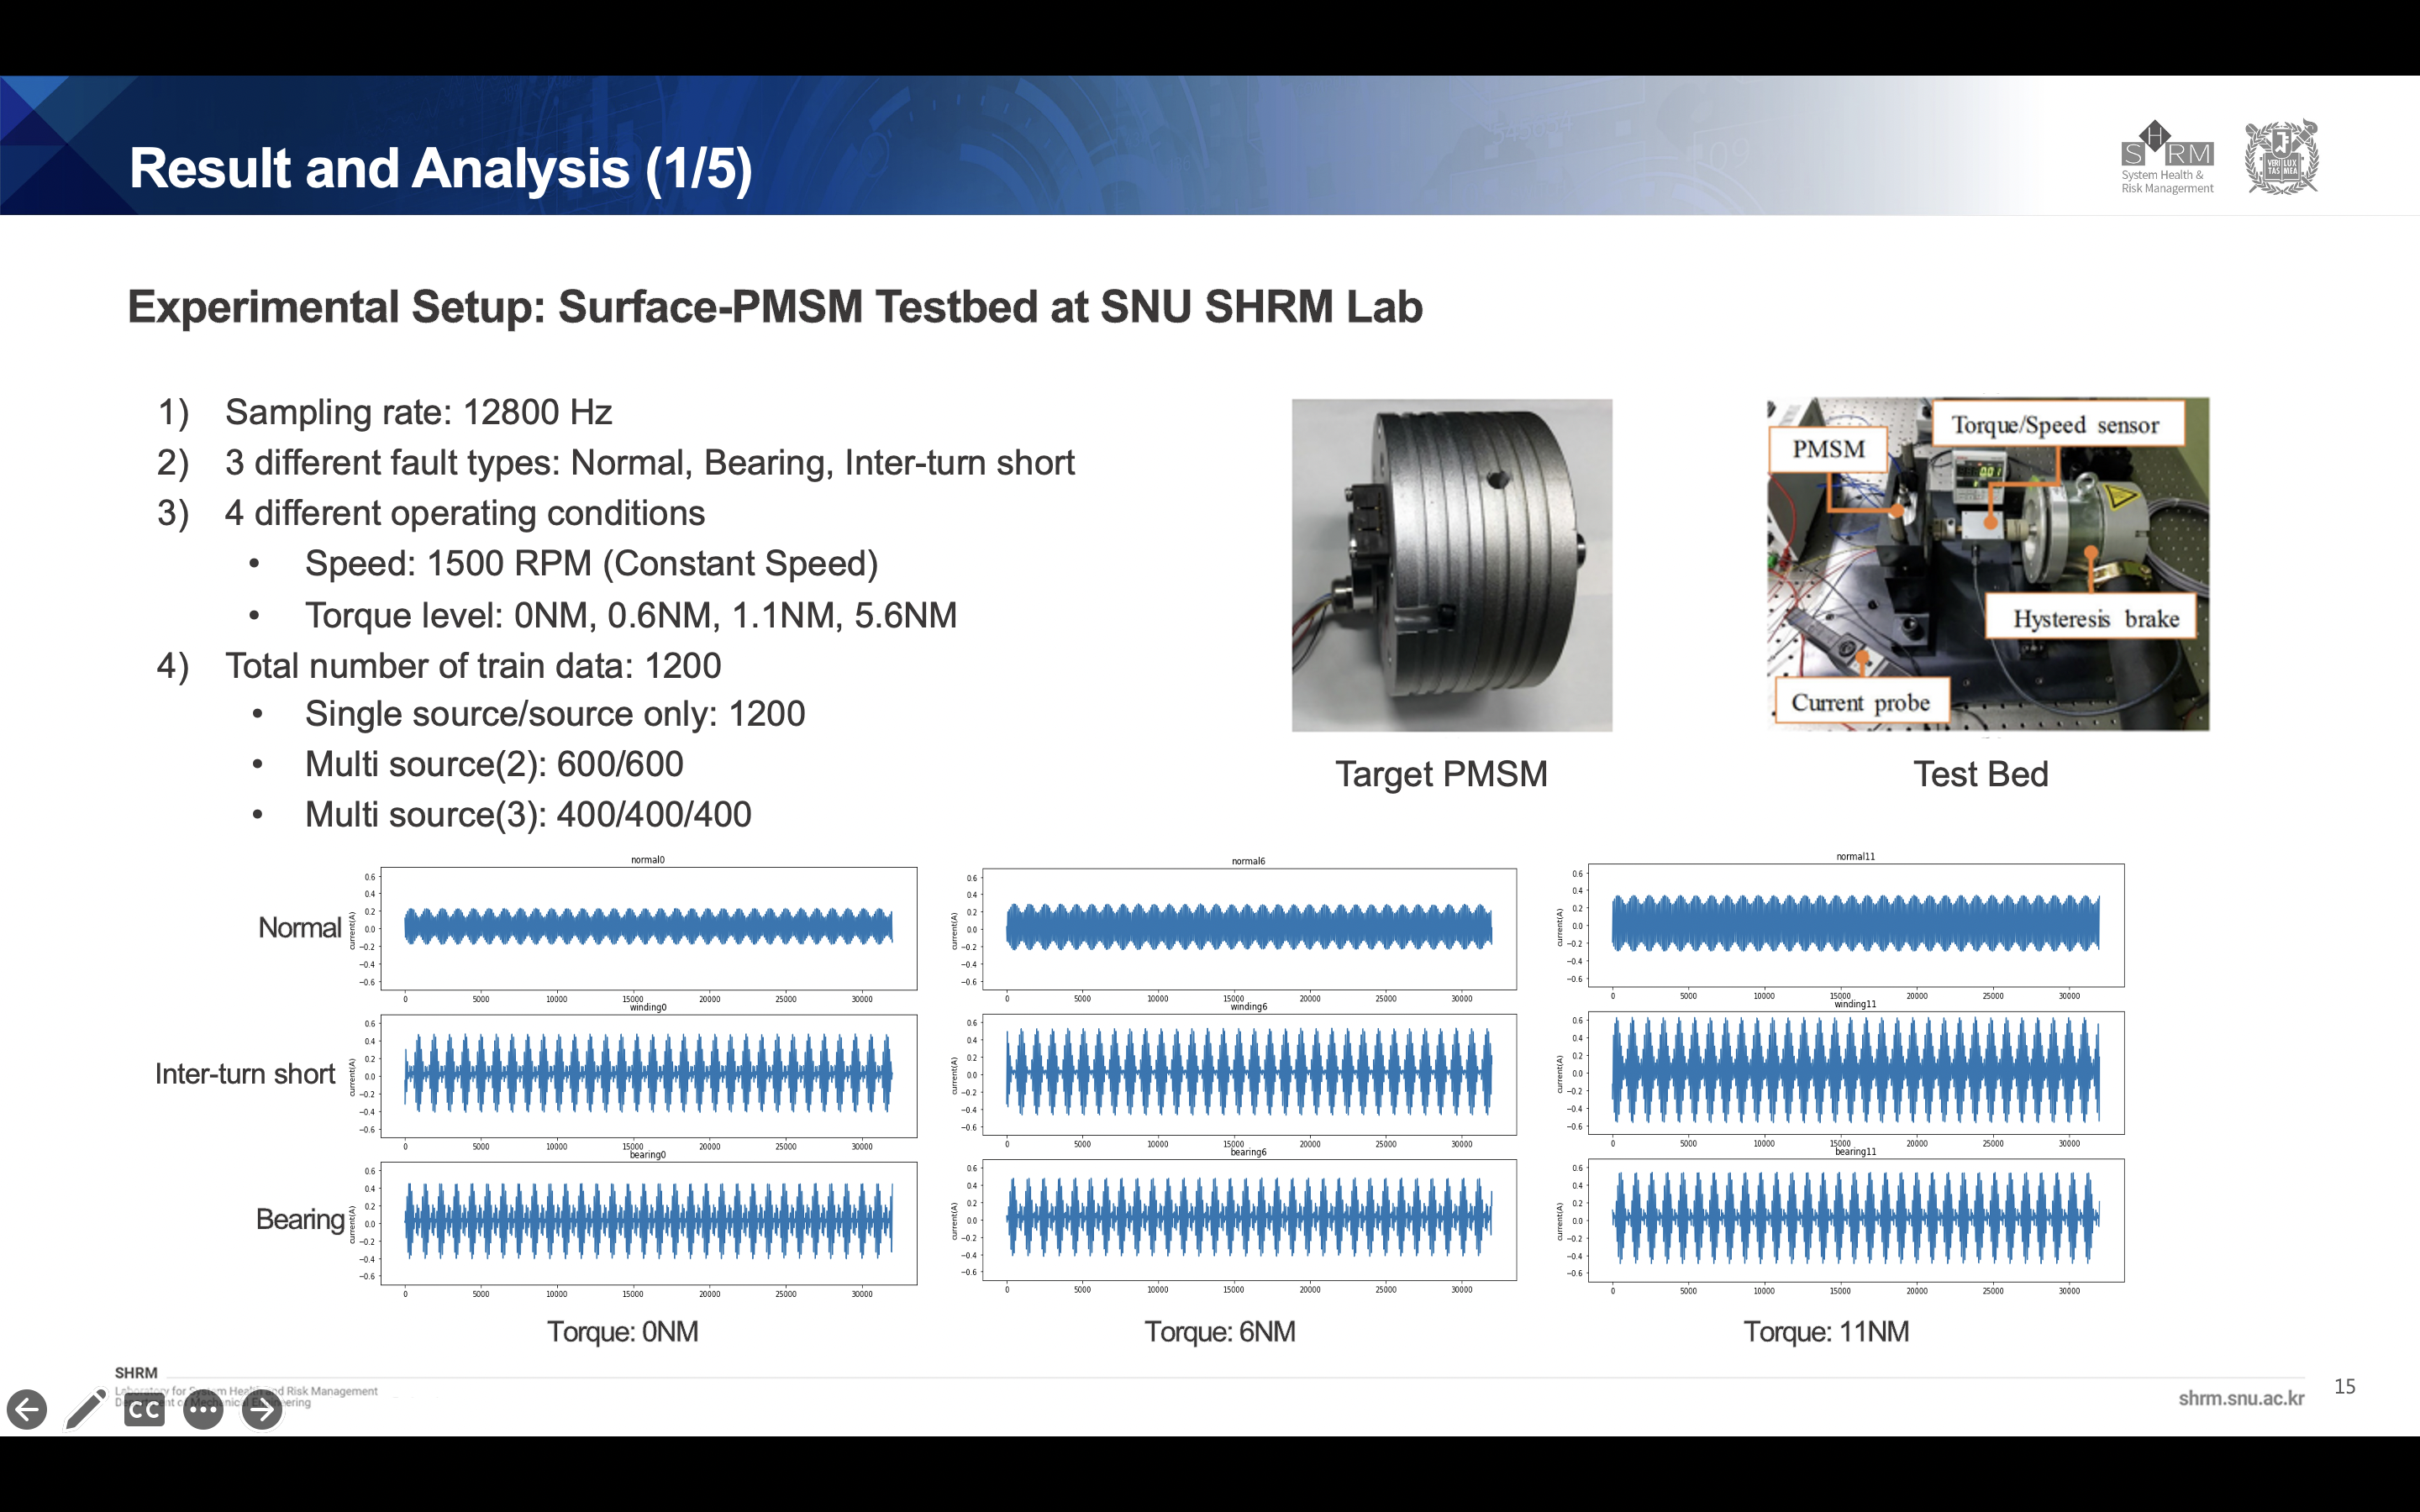Click the winding0 current plot

click(x=648, y=1076)
